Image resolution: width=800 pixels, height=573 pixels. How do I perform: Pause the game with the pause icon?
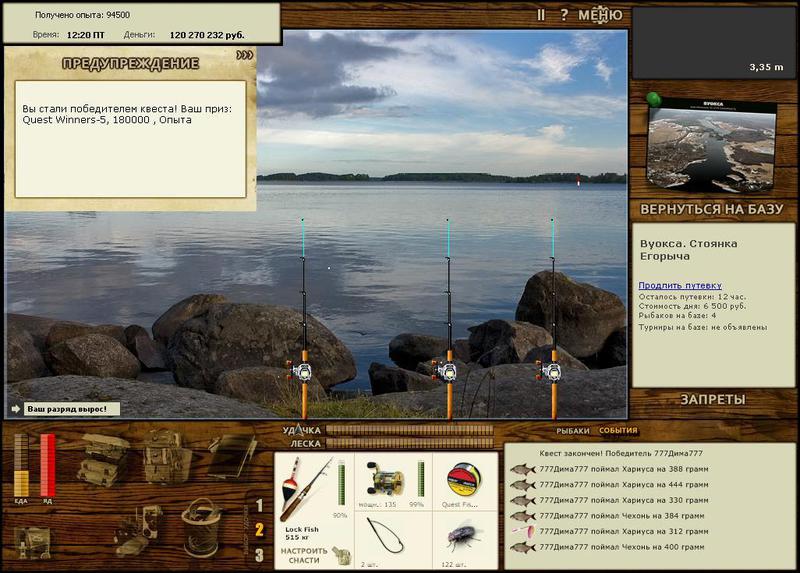pyautogui.click(x=541, y=15)
